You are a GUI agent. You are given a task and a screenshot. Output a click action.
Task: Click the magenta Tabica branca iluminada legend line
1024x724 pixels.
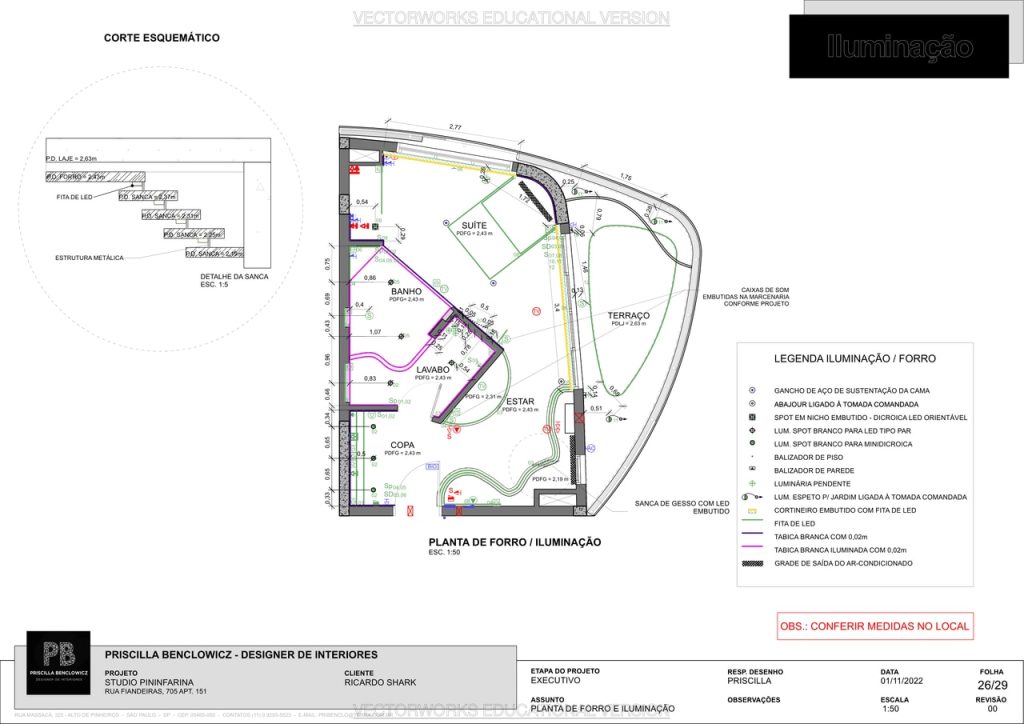pyautogui.click(x=752, y=548)
